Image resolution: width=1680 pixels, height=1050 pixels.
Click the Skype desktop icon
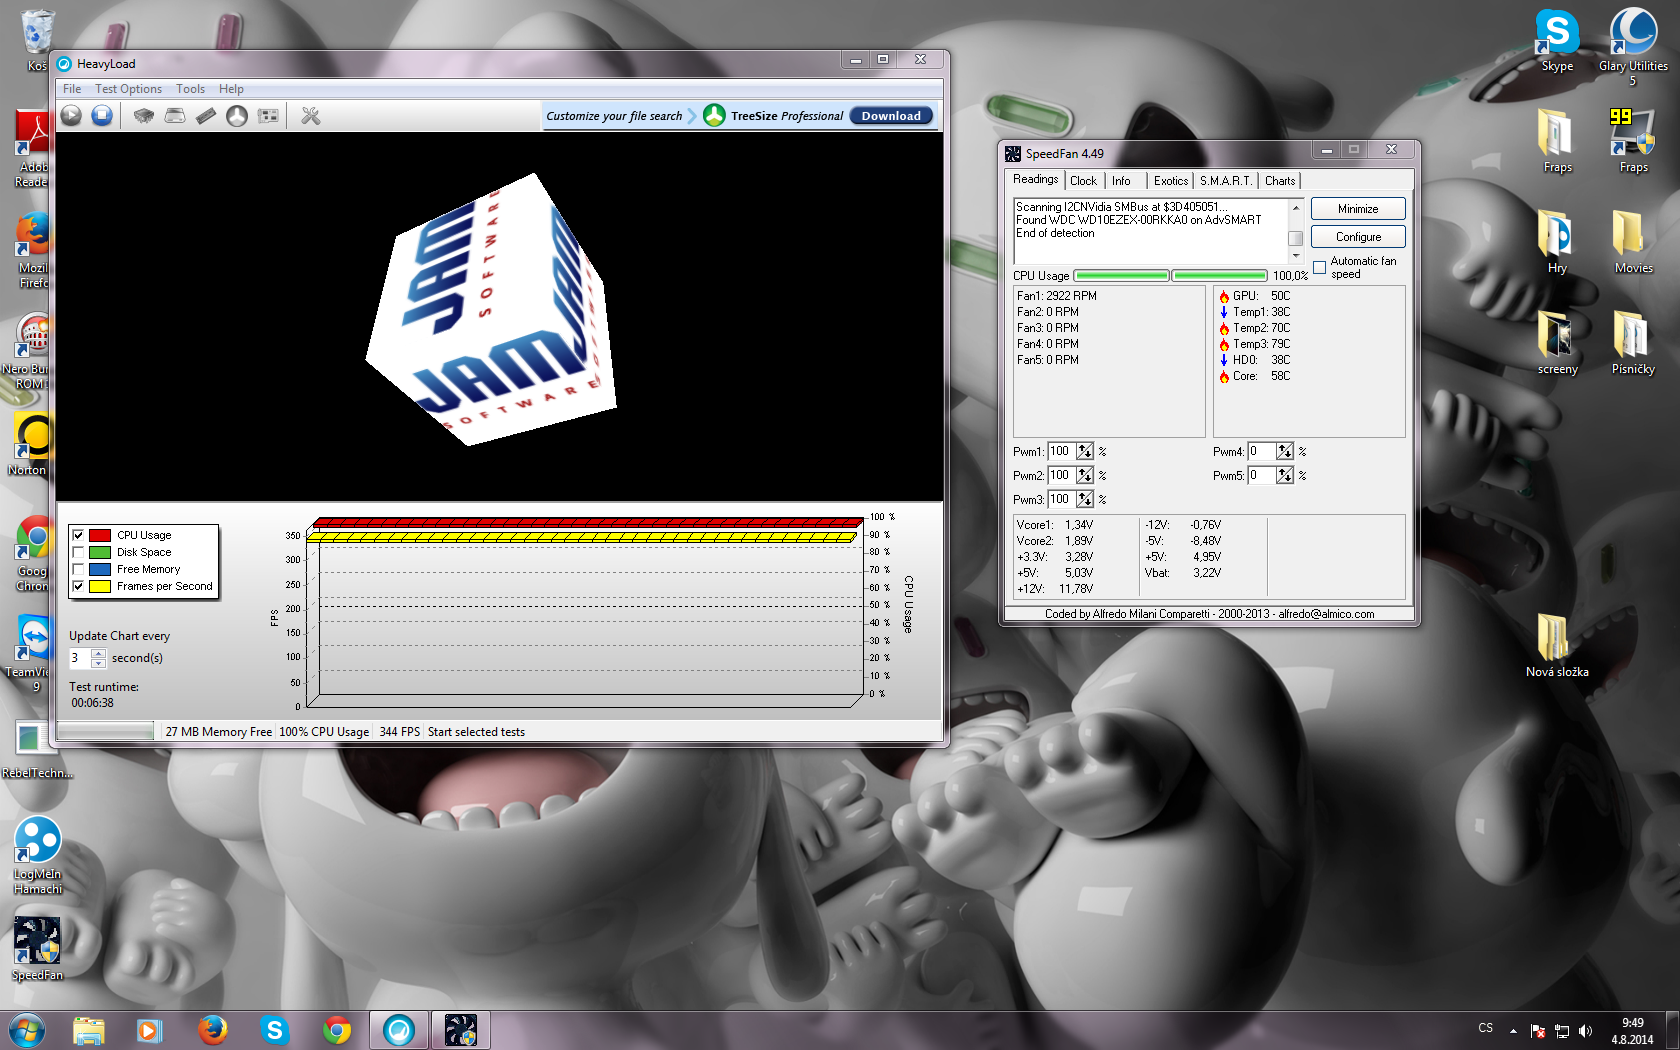coord(1557,40)
